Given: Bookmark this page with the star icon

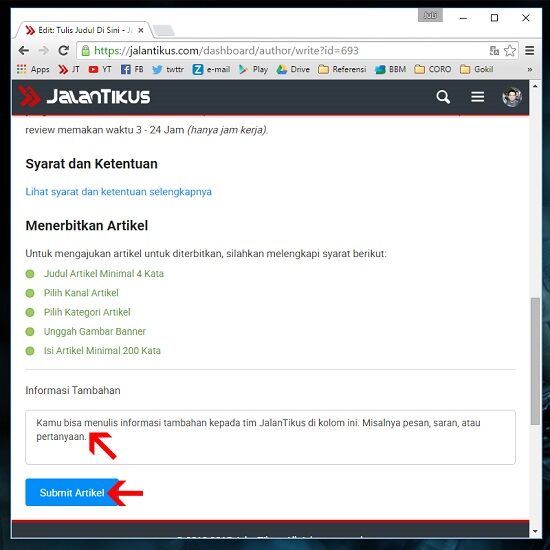Looking at the screenshot, I should pos(510,51).
